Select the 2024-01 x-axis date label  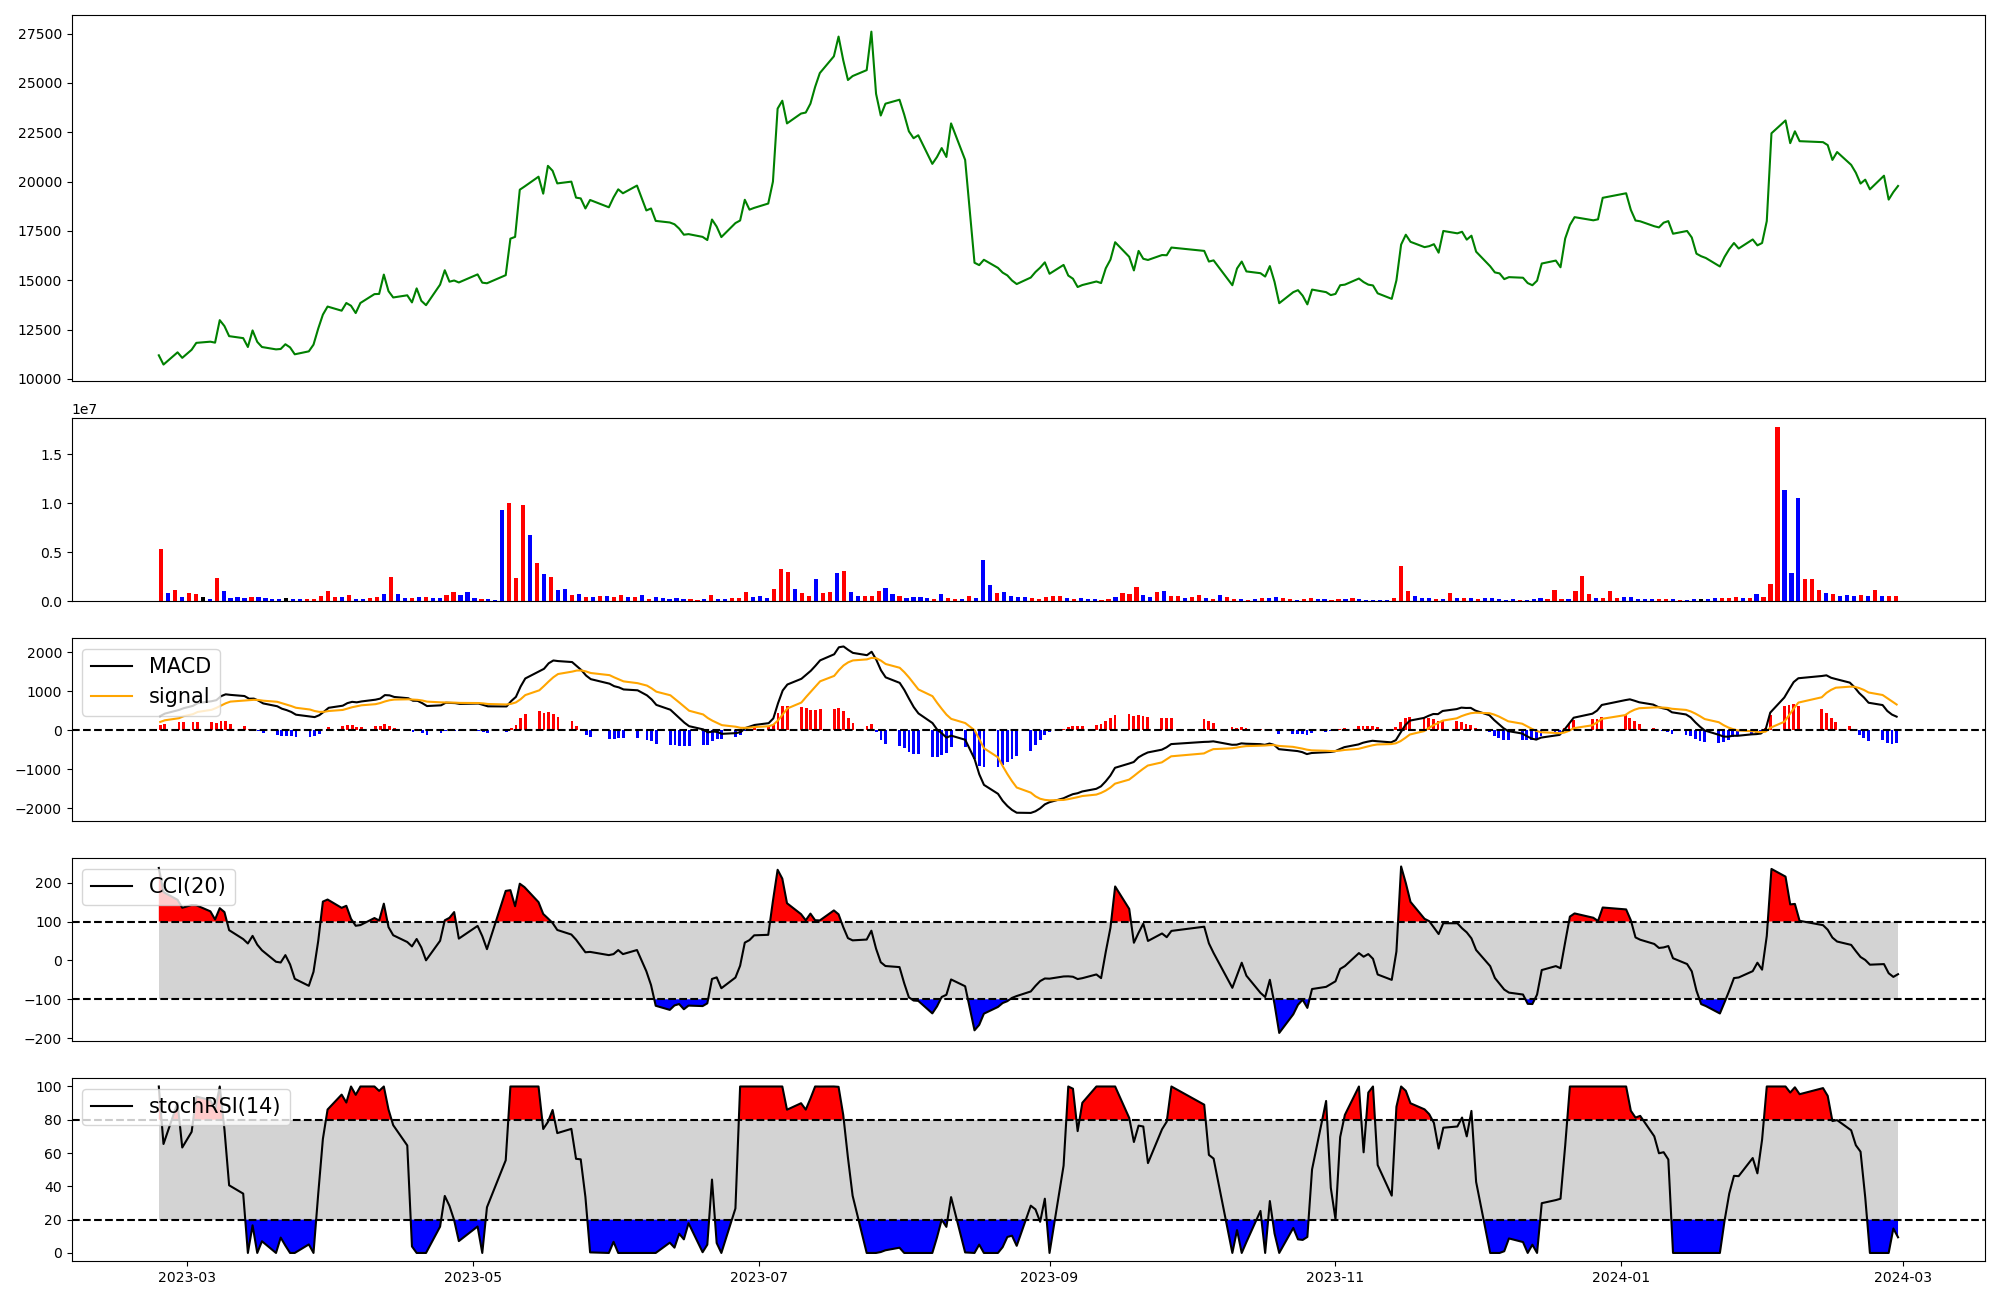1621,1277
